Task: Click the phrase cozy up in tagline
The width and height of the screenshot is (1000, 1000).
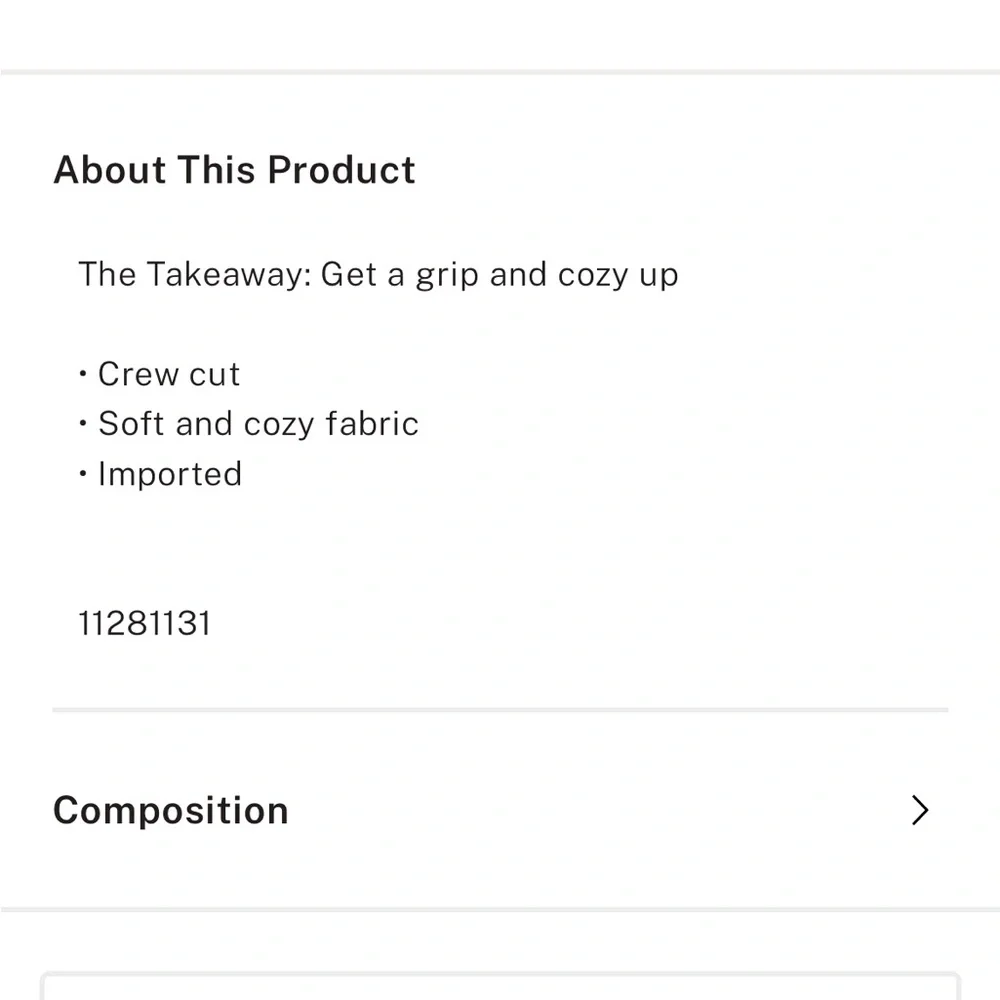Action: [x=618, y=276]
